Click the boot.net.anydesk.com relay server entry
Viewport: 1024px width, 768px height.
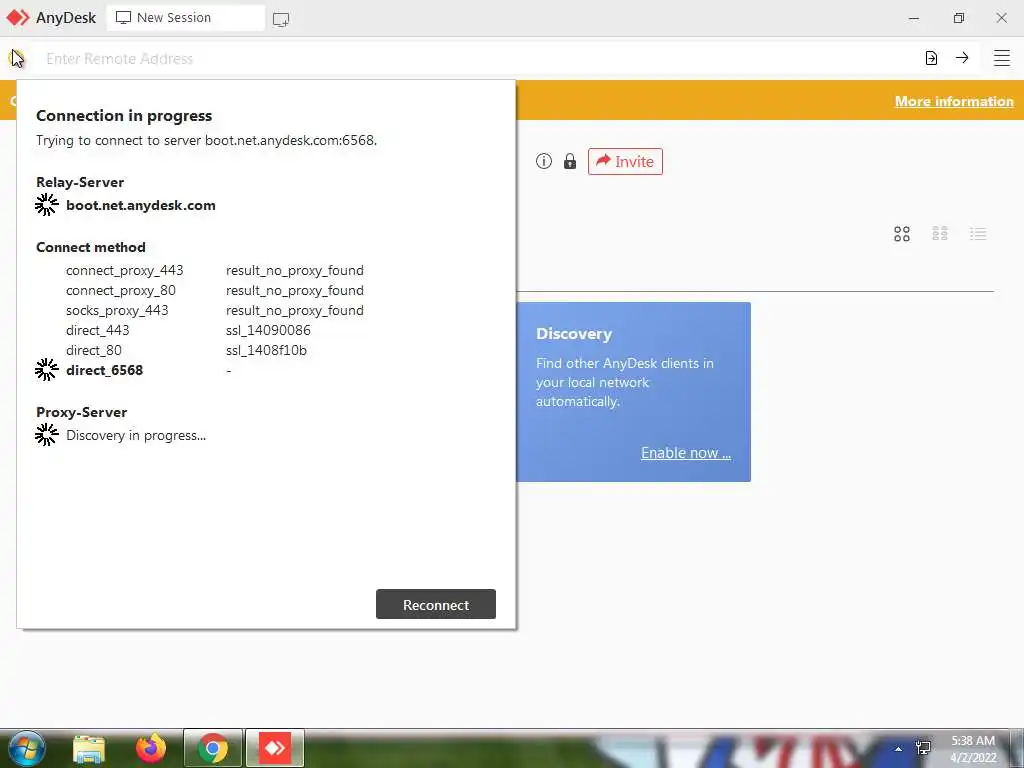tap(140, 205)
